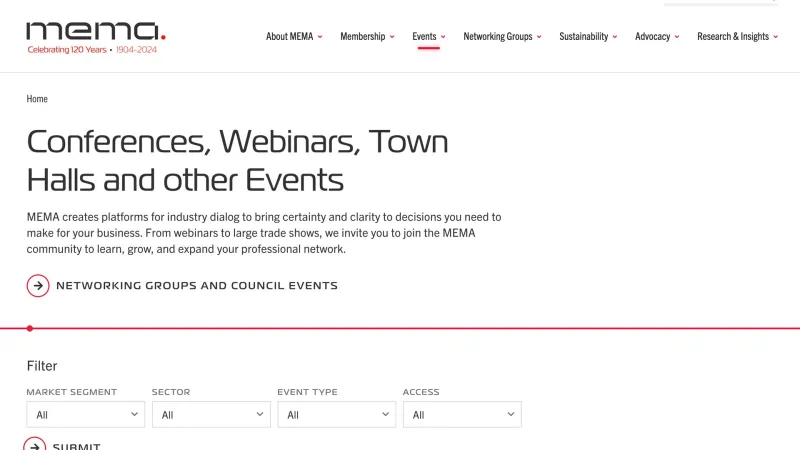Open the Events menu
Screen dimensions: 800x450
[x=429, y=36]
